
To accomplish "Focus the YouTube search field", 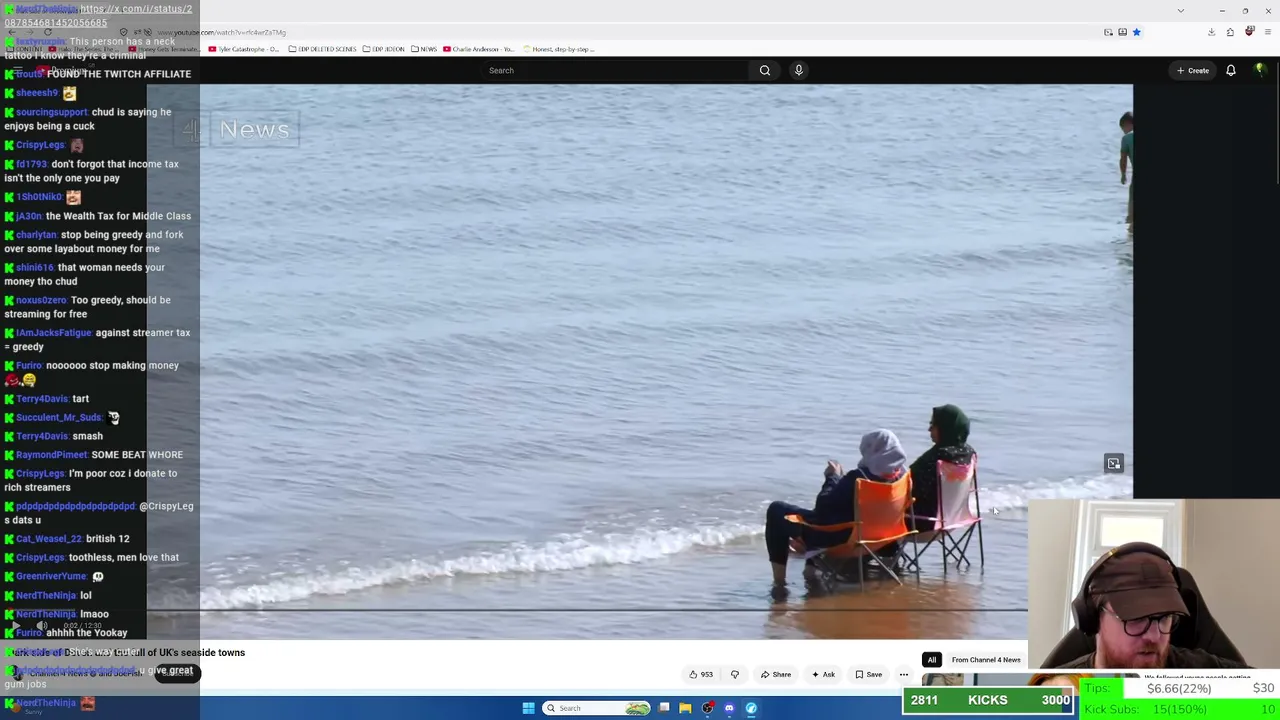I will pos(615,70).
